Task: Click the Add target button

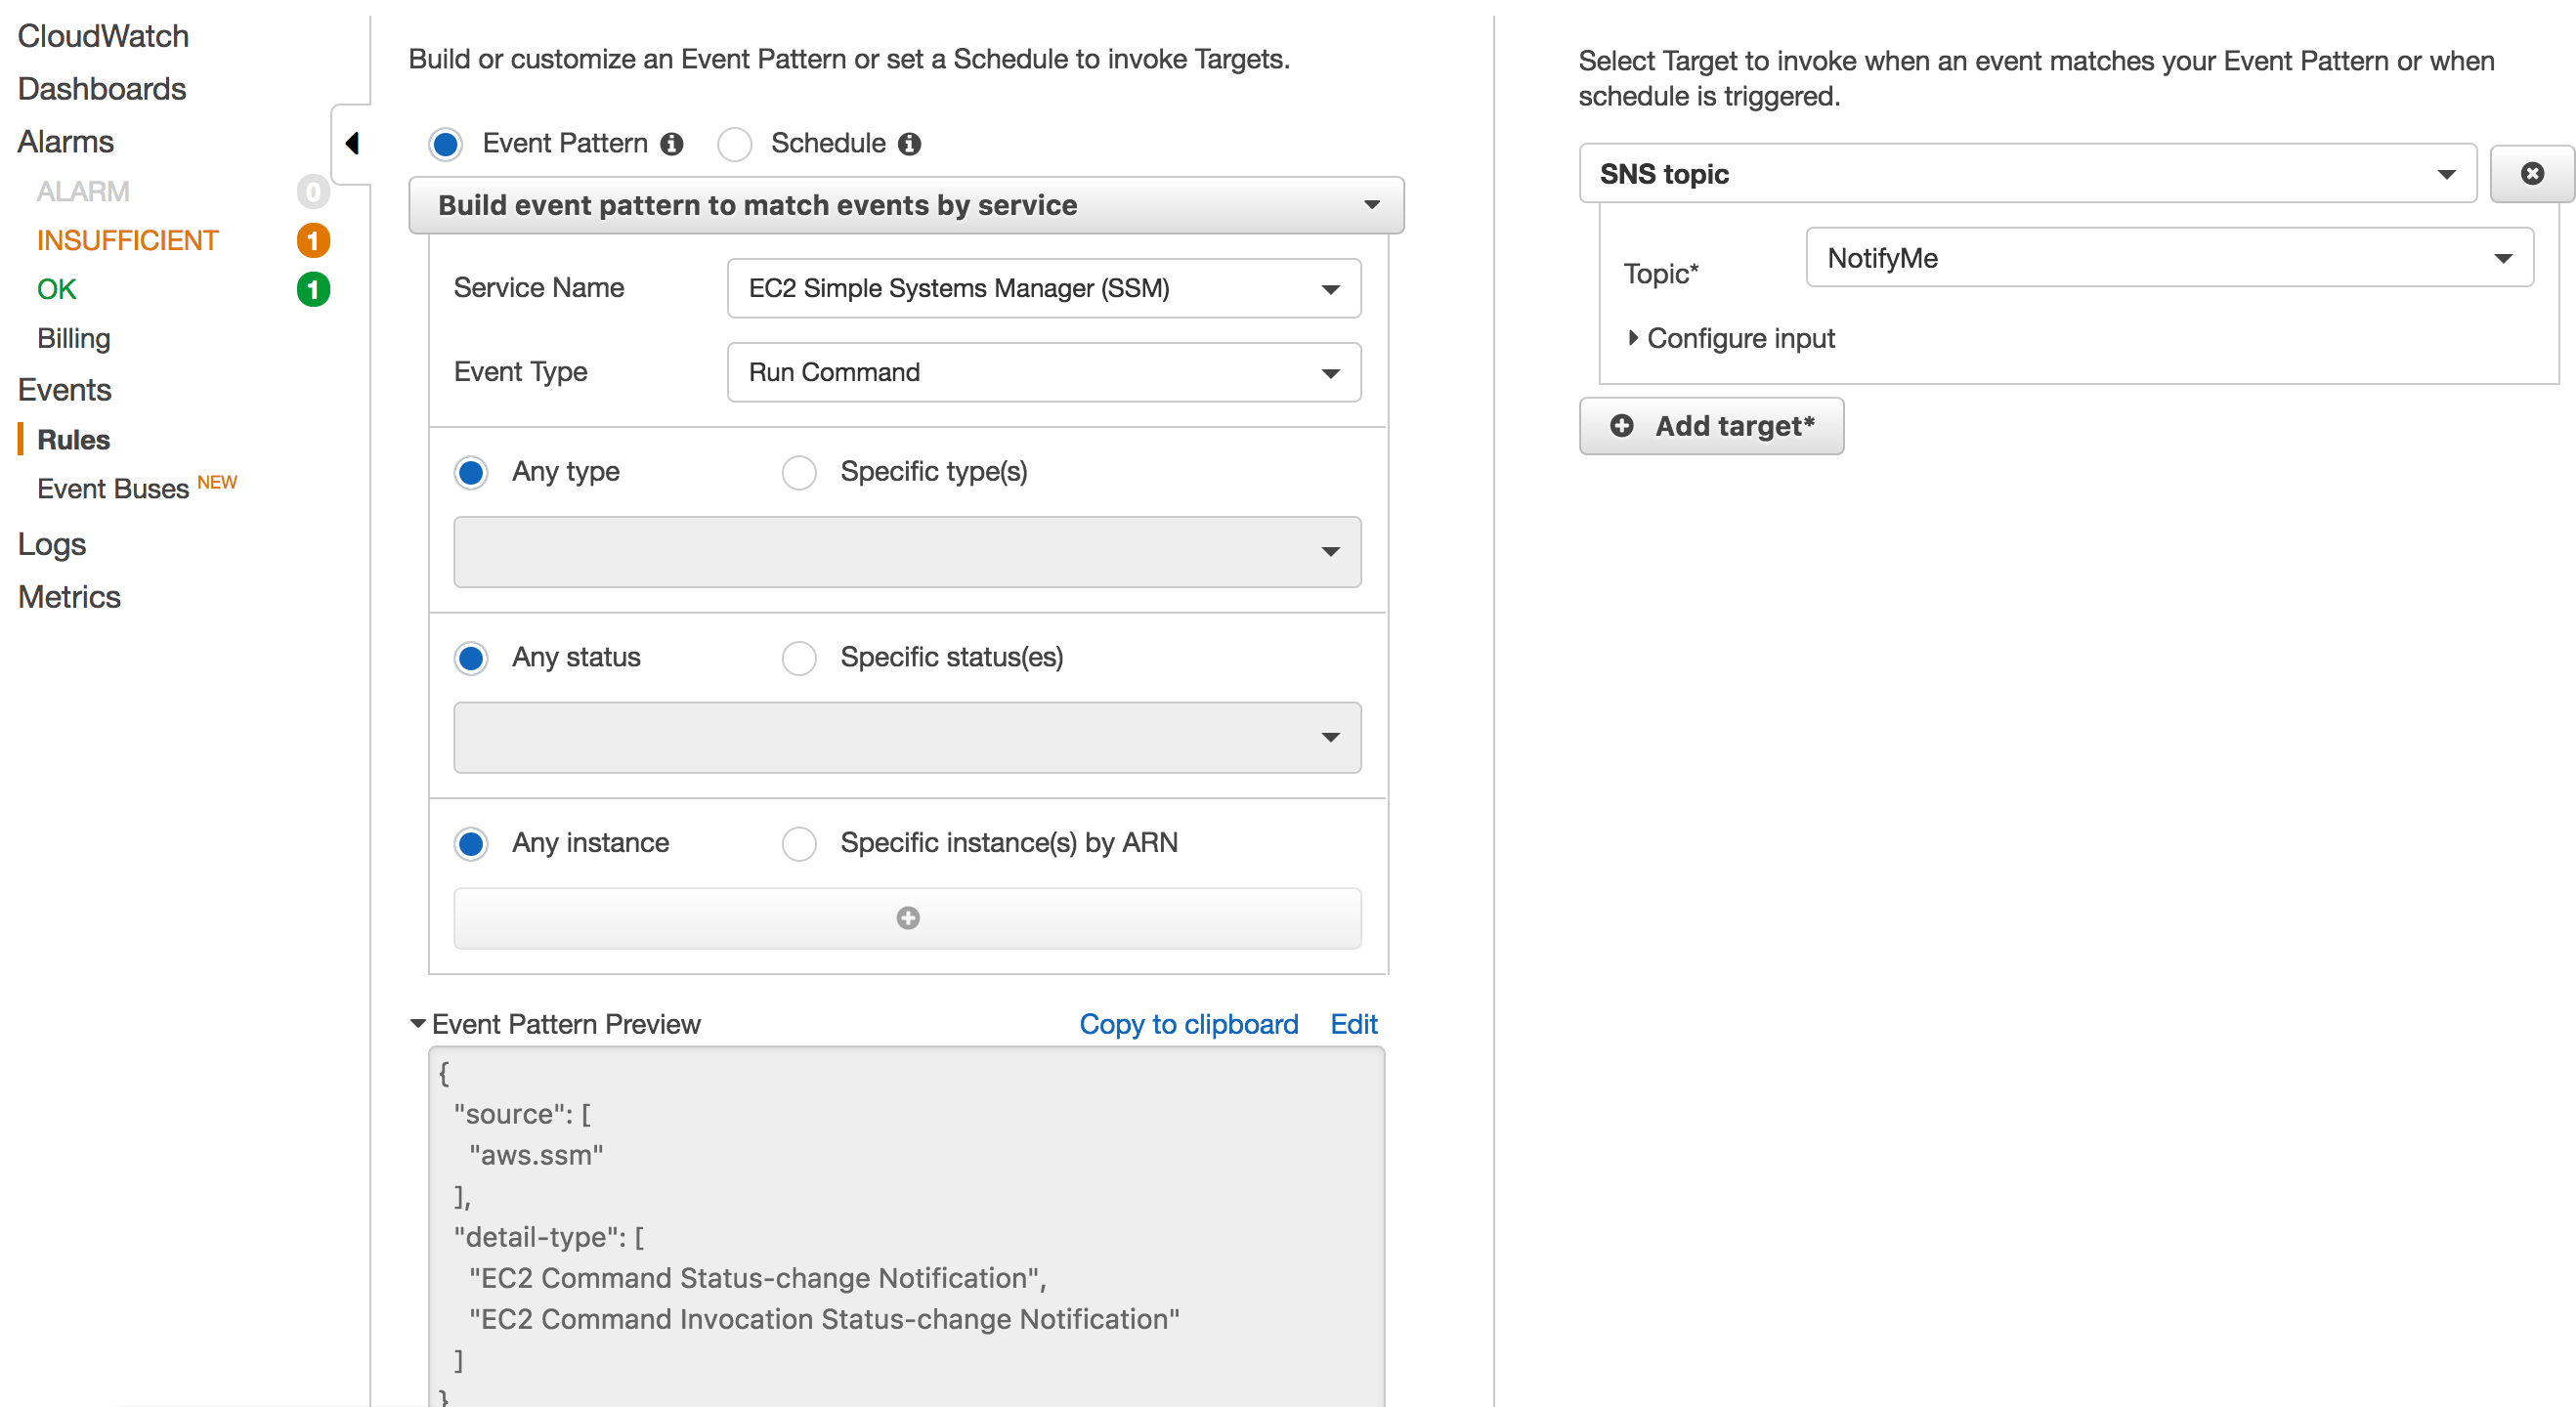Action: [x=1711, y=426]
